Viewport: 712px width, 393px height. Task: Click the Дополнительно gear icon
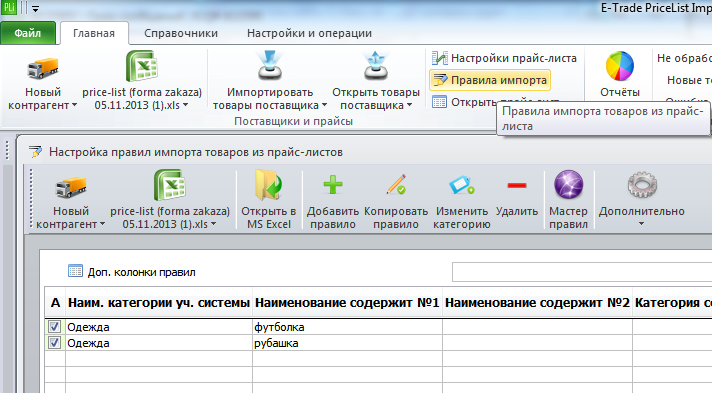(642, 185)
